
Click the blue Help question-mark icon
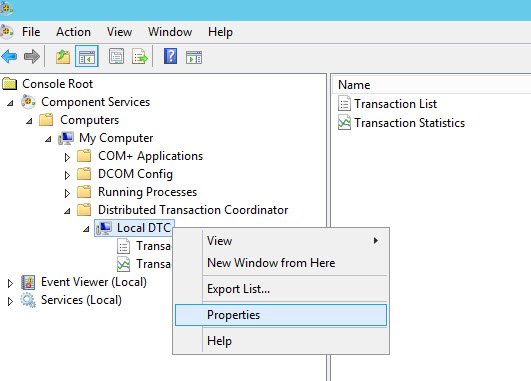(x=170, y=56)
